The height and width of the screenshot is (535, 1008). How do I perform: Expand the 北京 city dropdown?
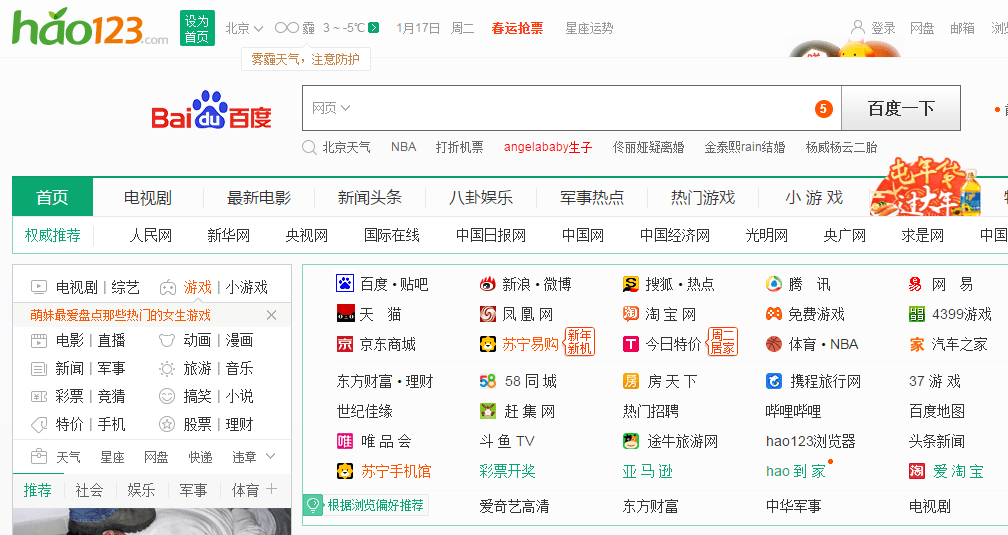click(244, 28)
